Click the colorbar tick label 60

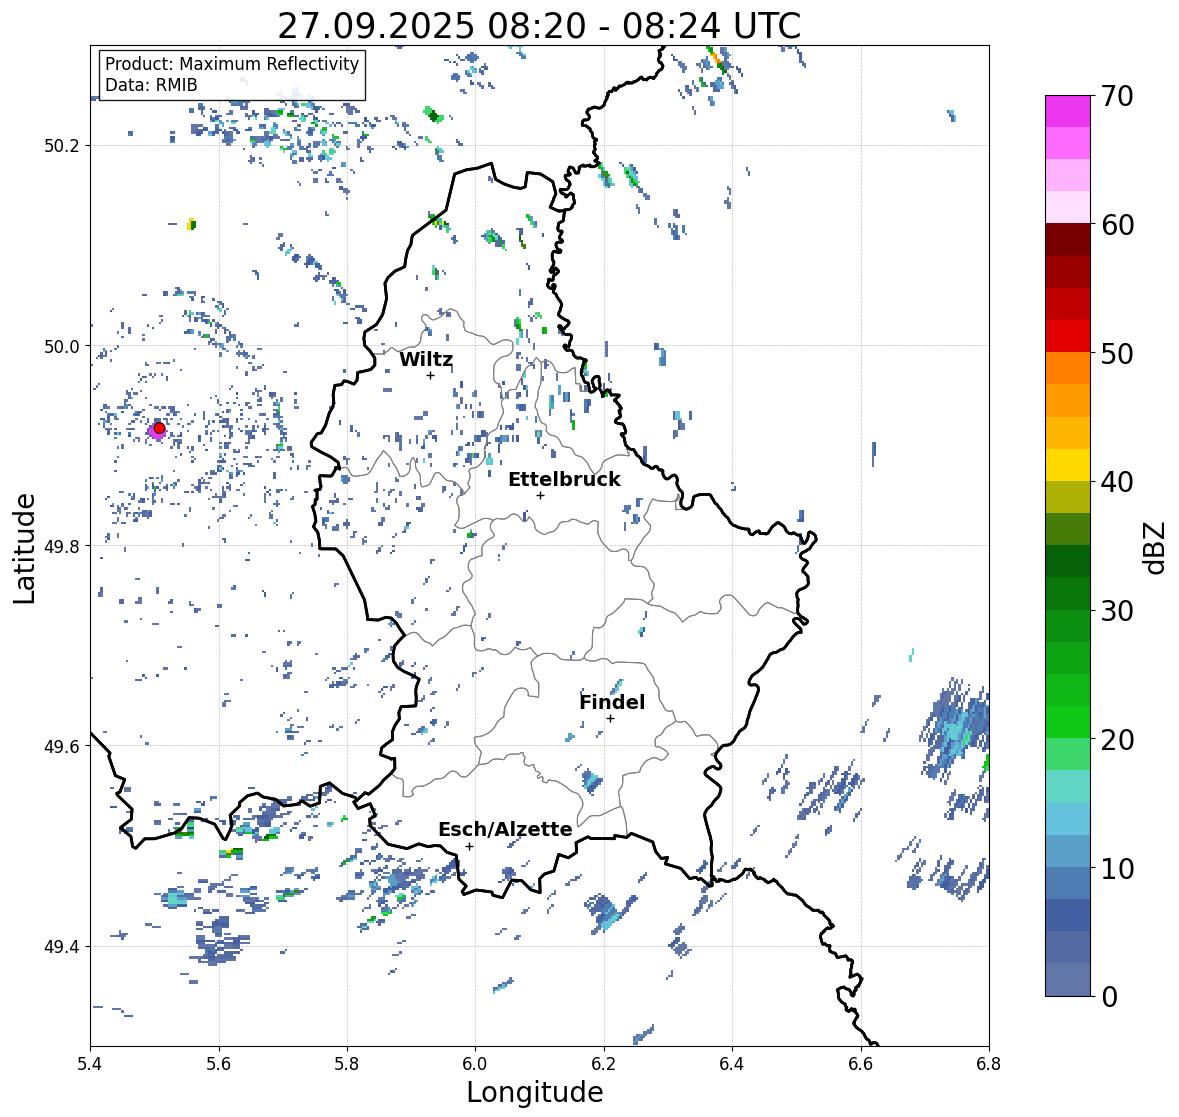1117,225
